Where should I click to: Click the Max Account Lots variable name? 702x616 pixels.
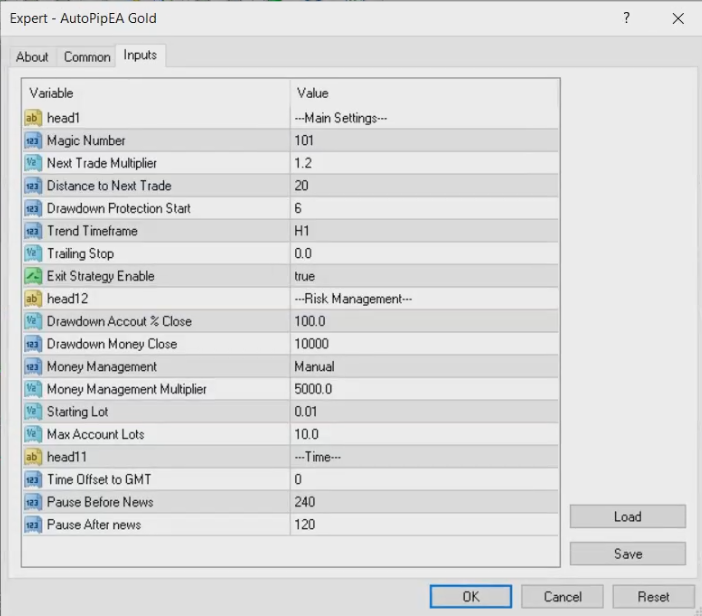point(96,434)
